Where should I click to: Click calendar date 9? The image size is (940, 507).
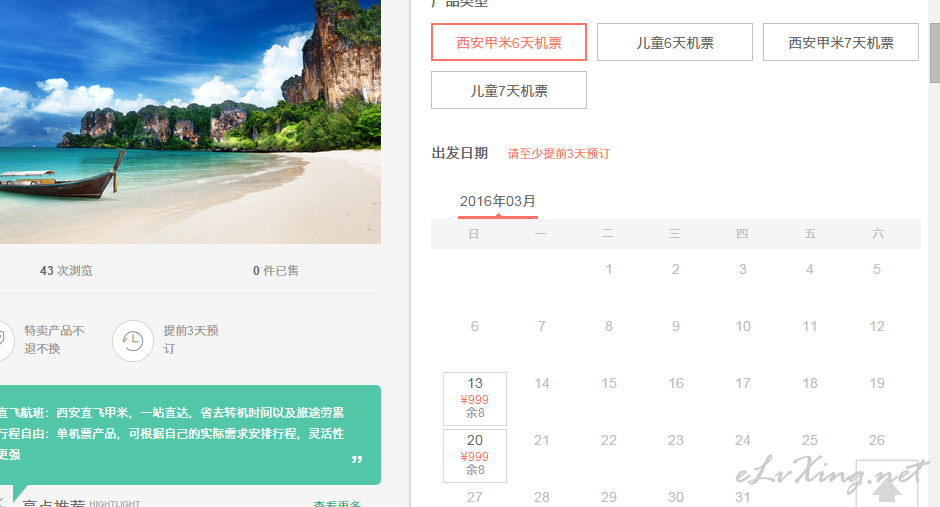click(676, 327)
